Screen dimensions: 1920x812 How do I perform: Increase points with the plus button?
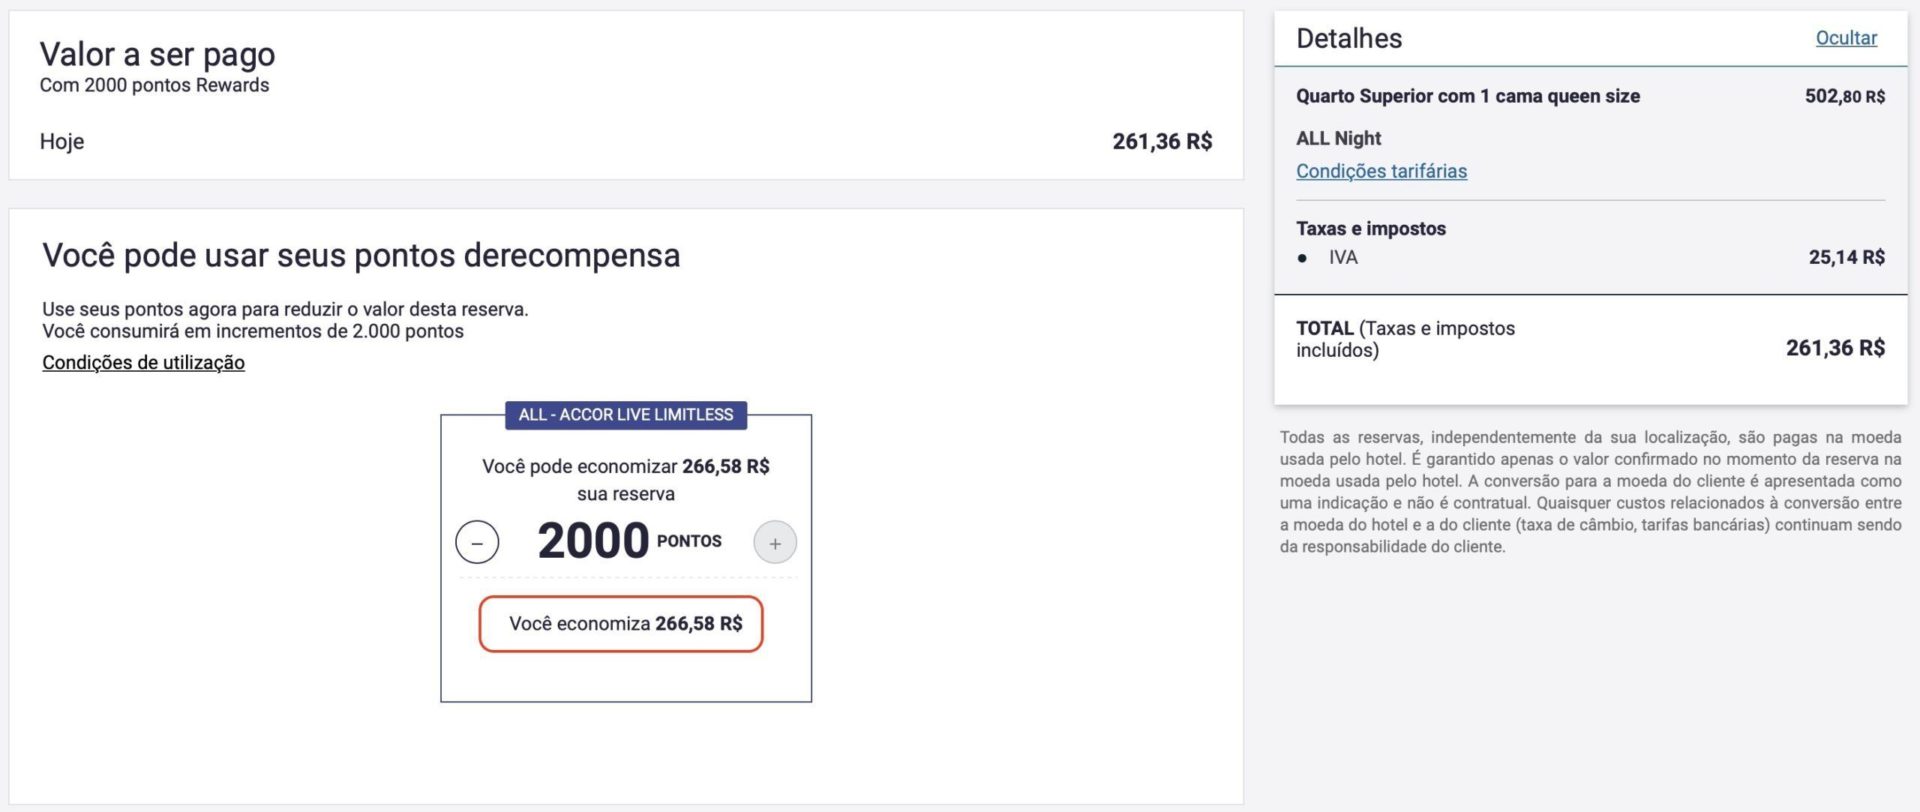click(775, 543)
